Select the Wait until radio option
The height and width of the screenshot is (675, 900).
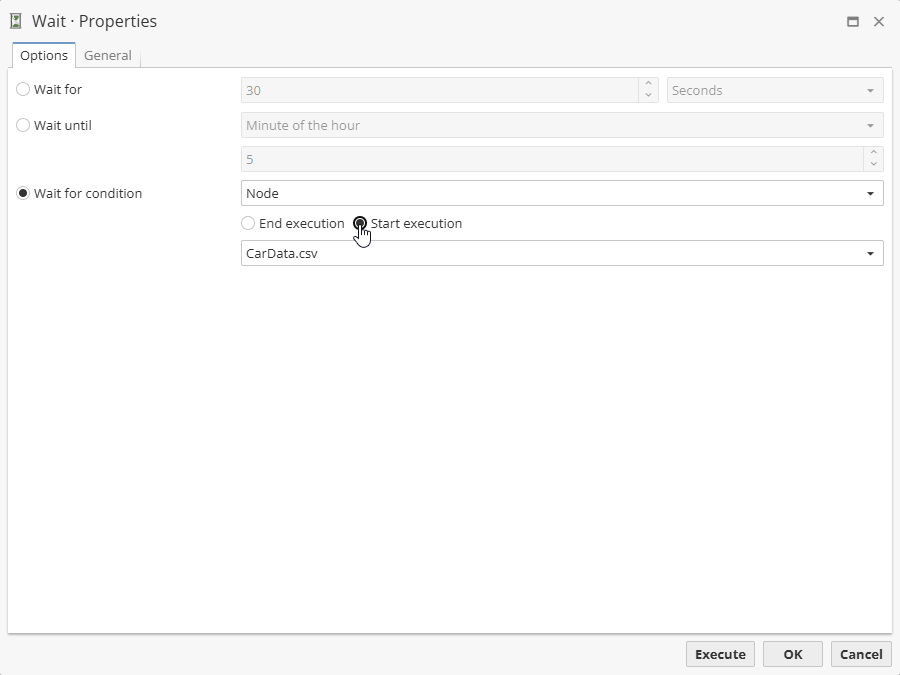(x=24, y=126)
